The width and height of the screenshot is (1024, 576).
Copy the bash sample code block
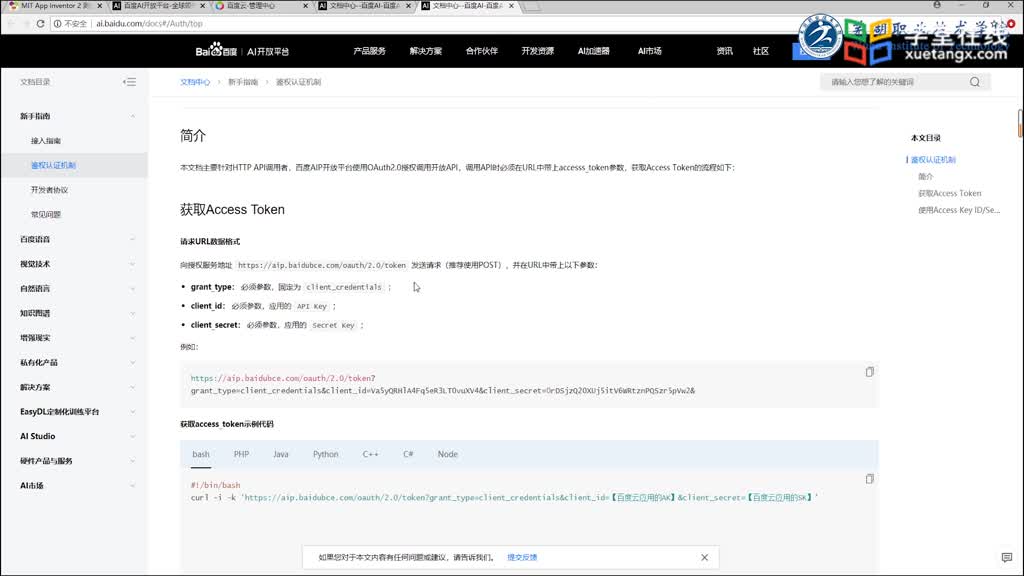[x=869, y=479]
